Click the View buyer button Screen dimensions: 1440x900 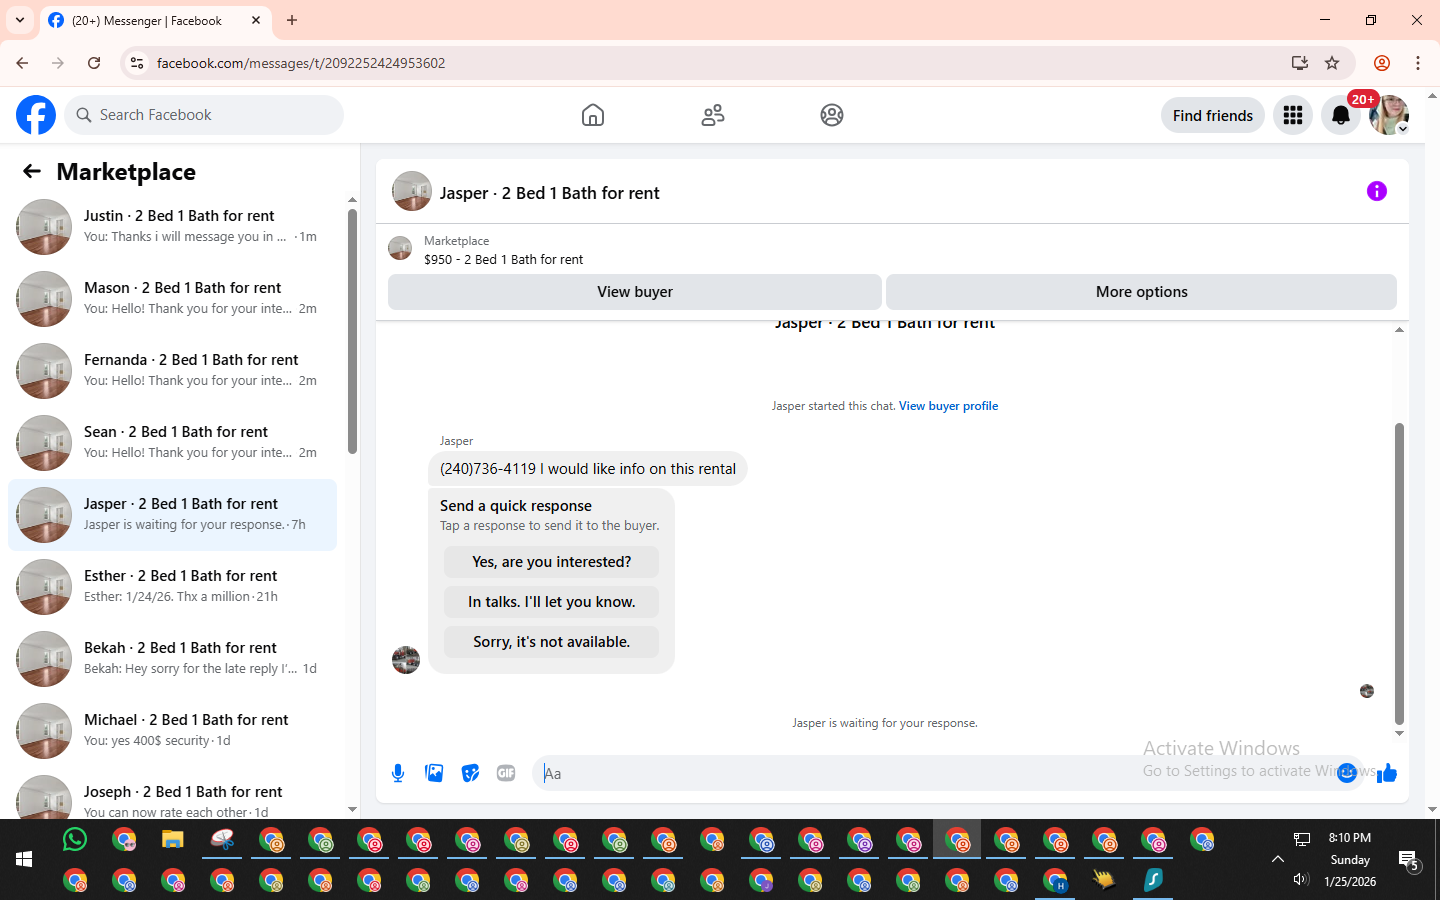[635, 292]
